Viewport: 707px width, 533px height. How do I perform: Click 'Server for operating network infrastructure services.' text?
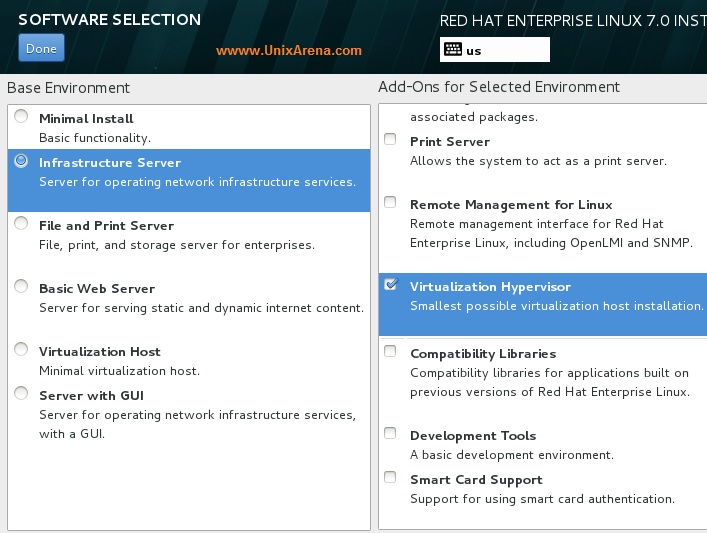pos(197,182)
